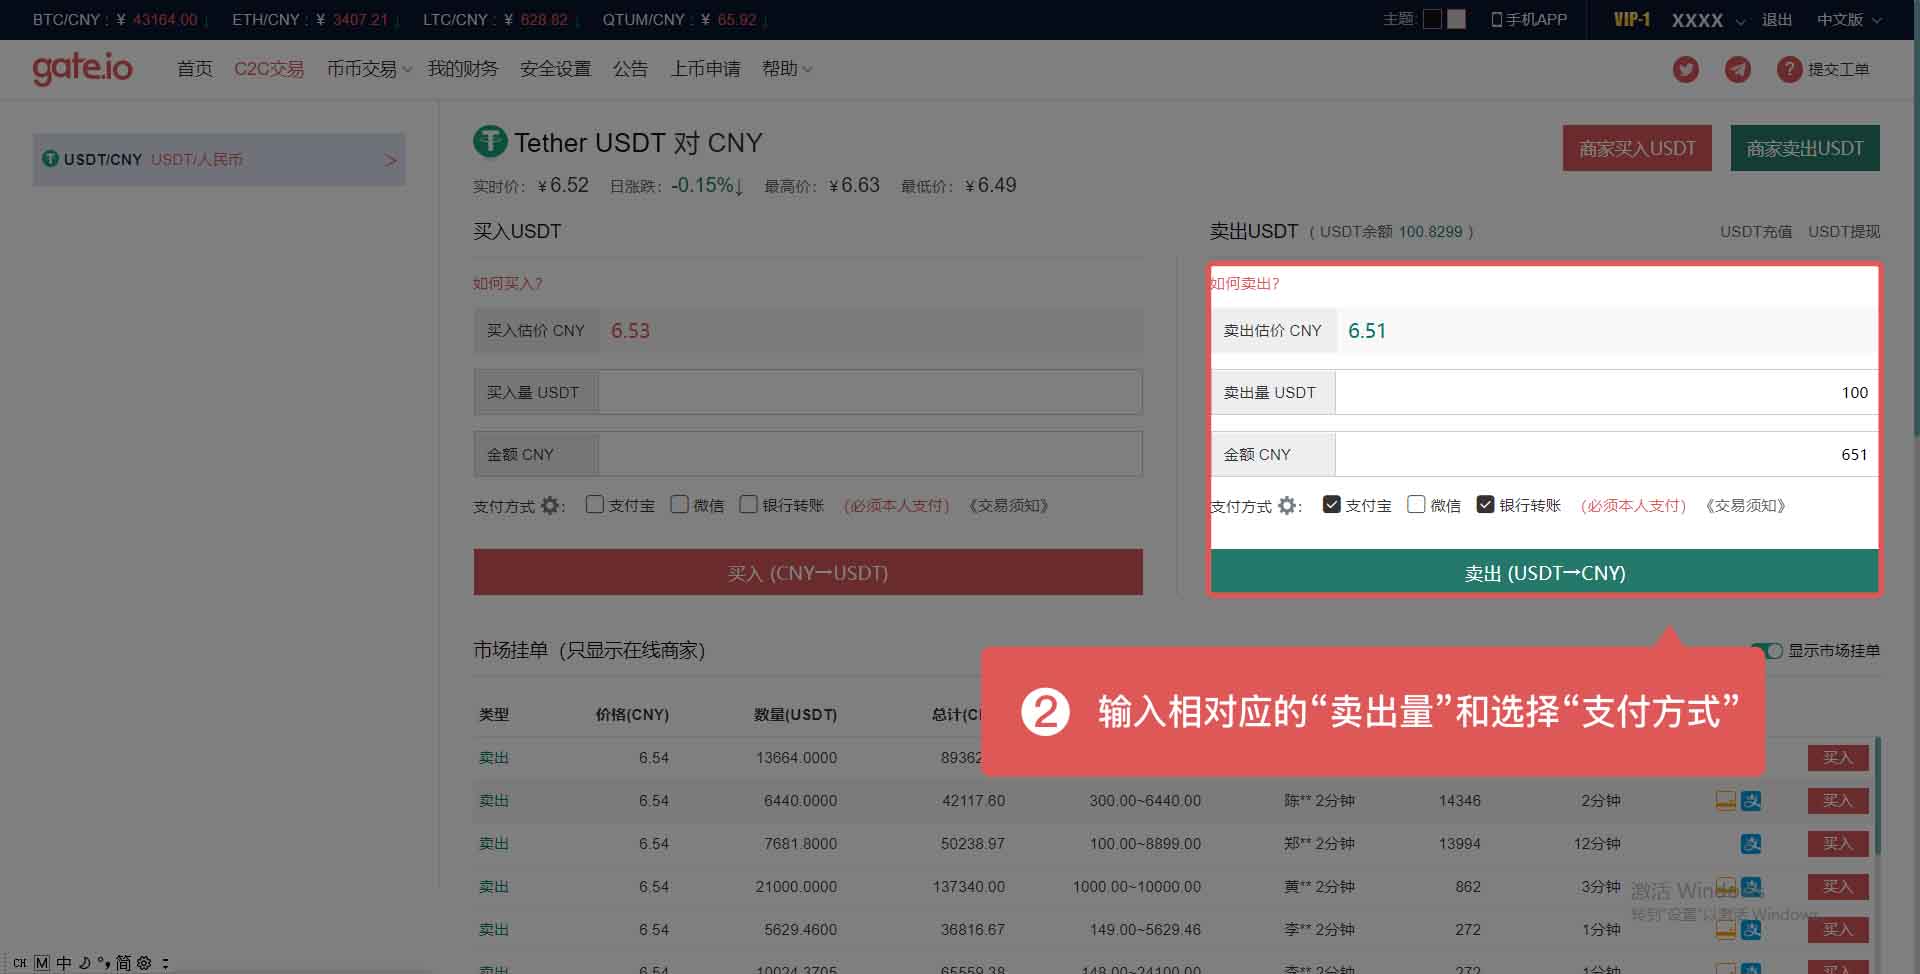The height and width of the screenshot is (974, 1920).
Task: Check 银行转账 in the buy USDT form
Action: 749,505
